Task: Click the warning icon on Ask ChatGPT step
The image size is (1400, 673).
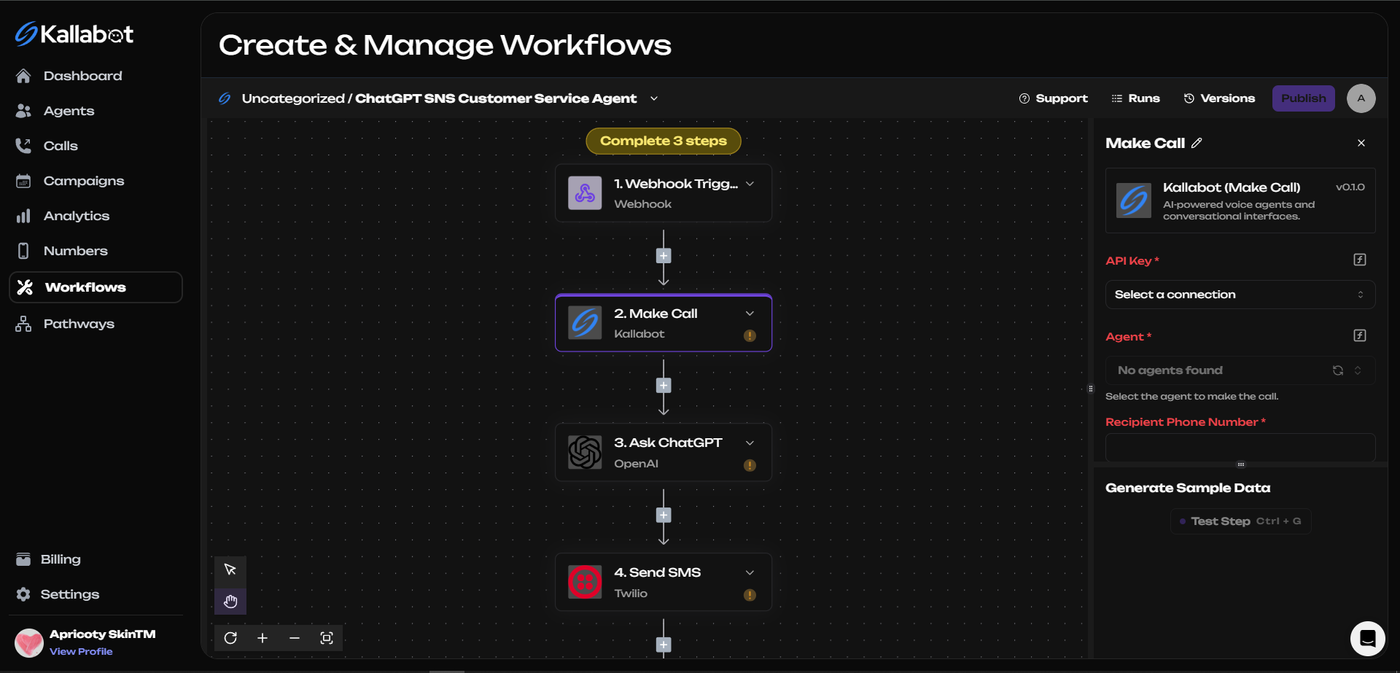Action: [750, 465]
